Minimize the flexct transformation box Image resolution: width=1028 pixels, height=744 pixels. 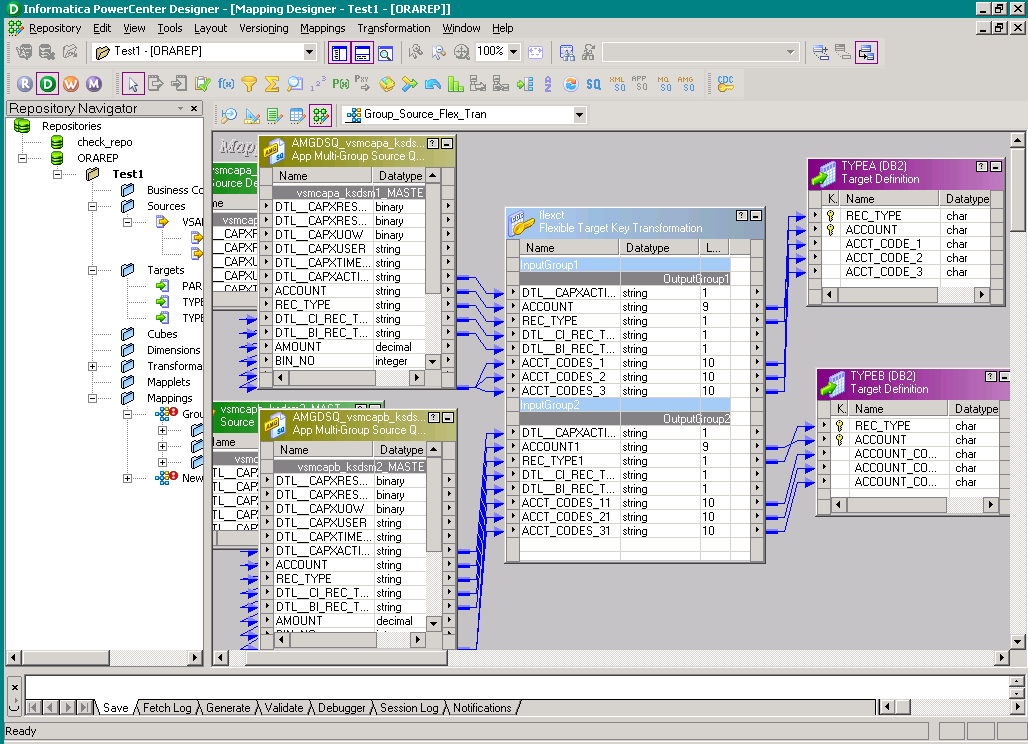pyautogui.click(x=756, y=215)
